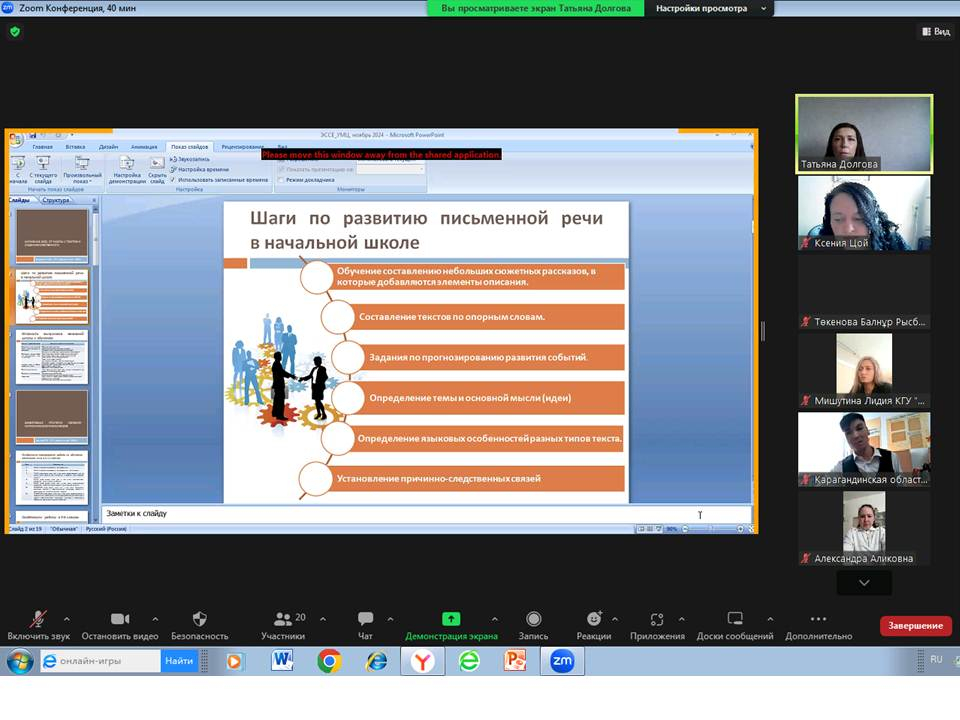960x720 pixels.
Task: Expand the arrow next to Остановить видео
Action: [x=155, y=619]
